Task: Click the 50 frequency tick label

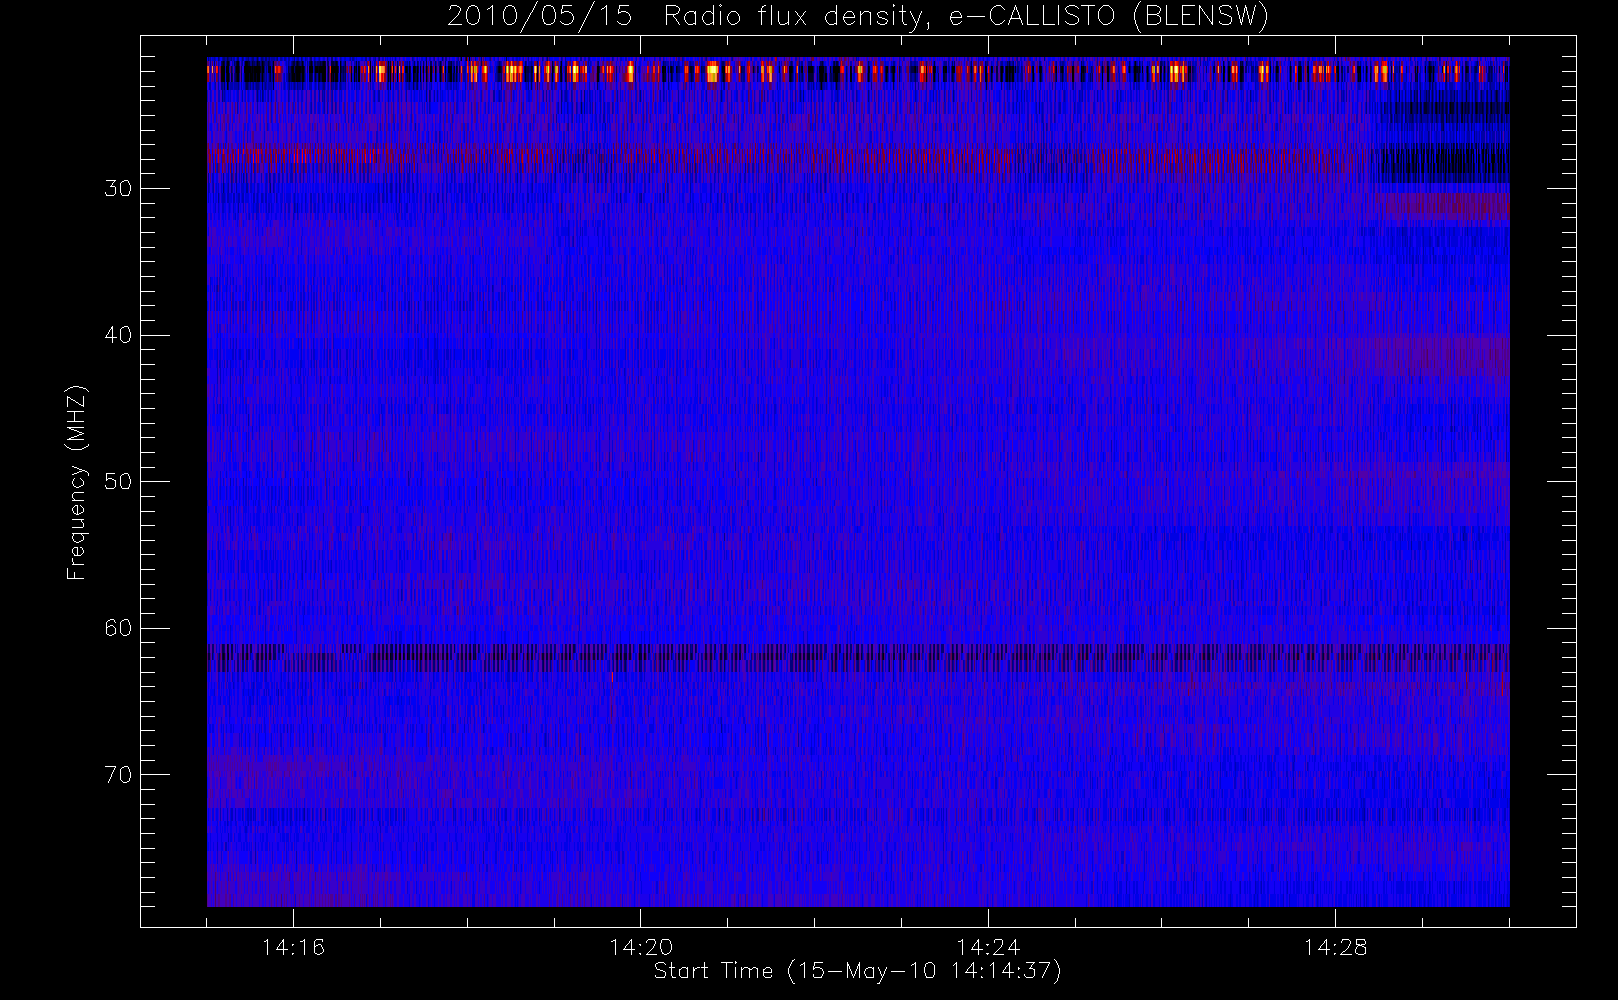Action: 118,482
